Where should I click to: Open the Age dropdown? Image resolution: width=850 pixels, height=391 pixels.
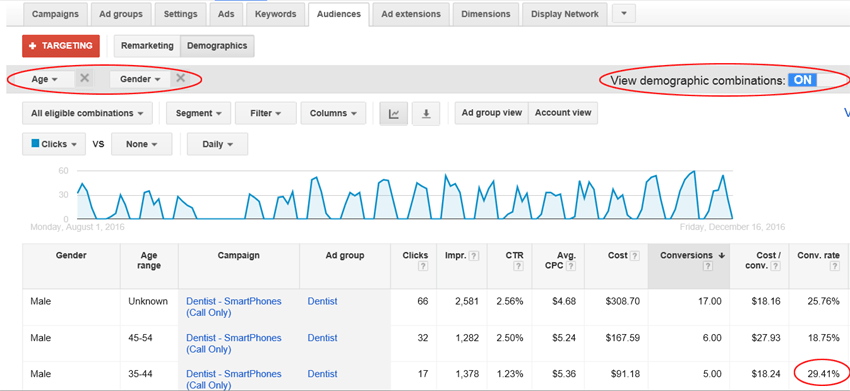(x=44, y=79)
